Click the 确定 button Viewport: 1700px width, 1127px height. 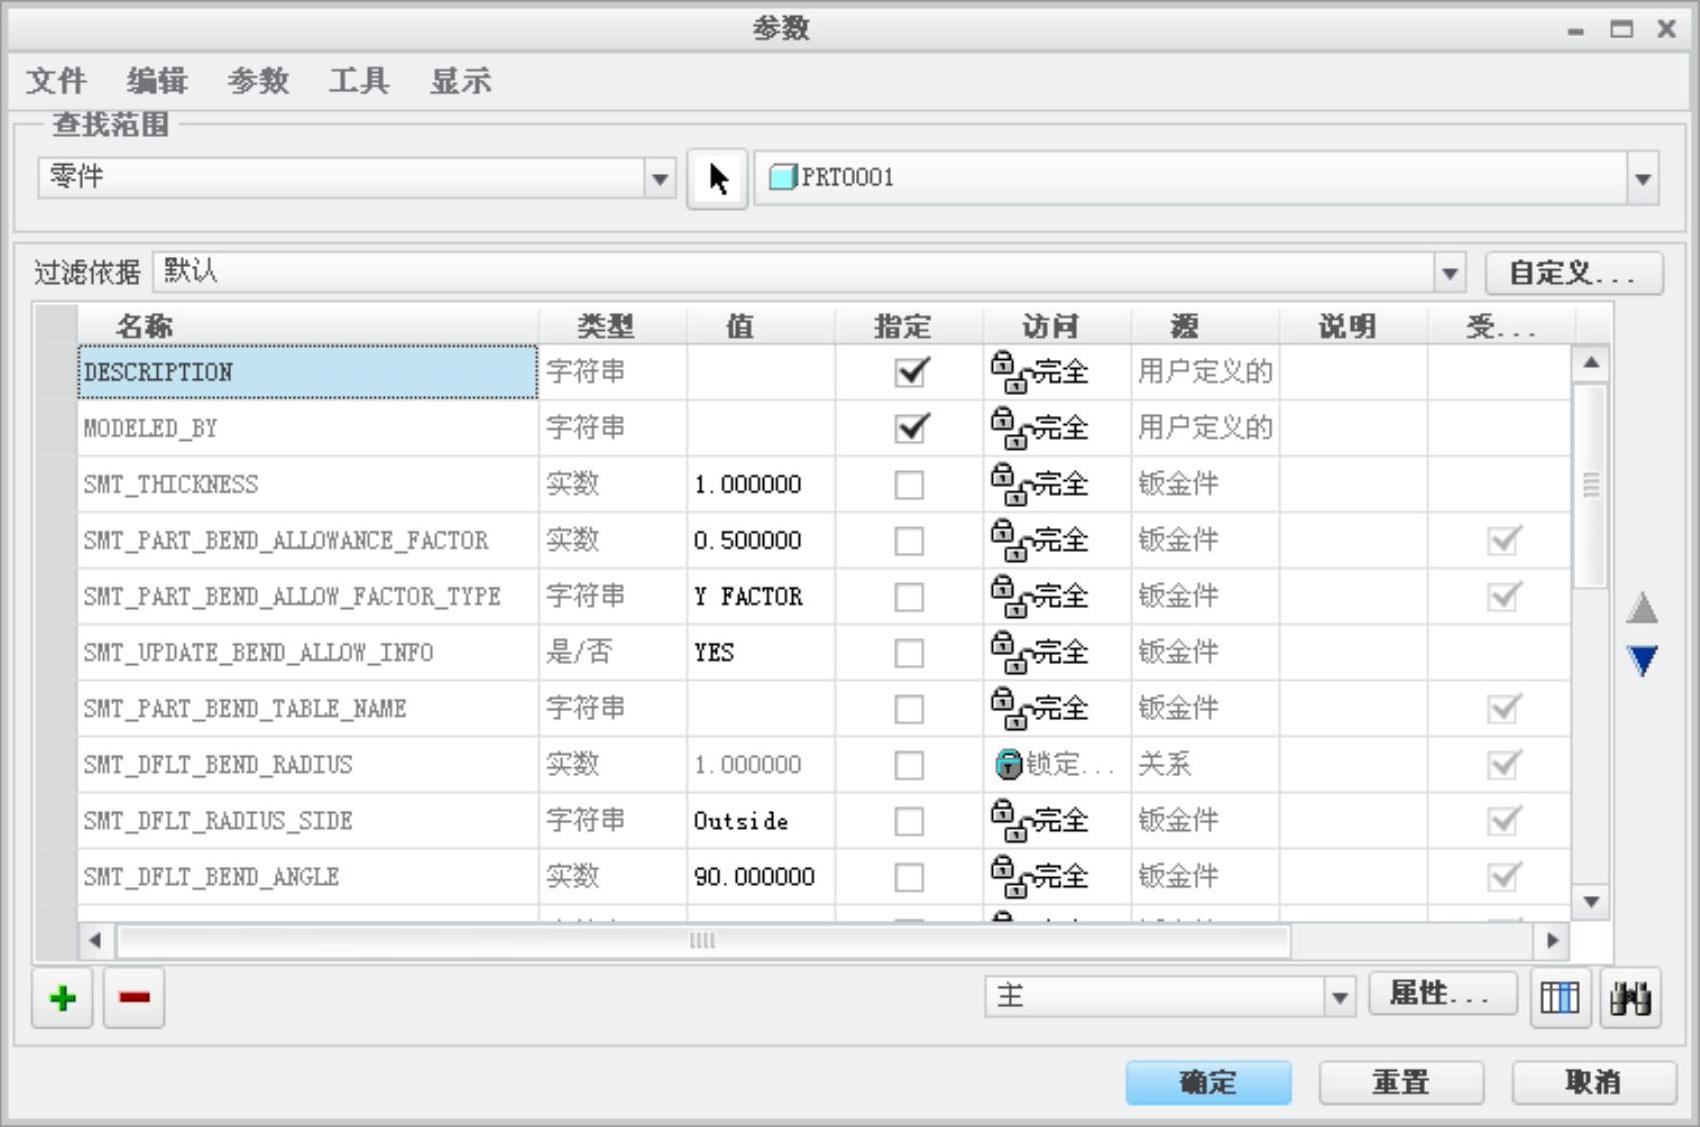point(1208,1082)
